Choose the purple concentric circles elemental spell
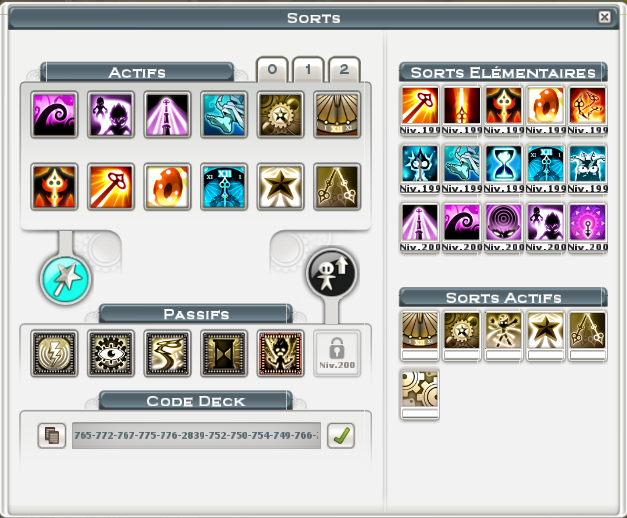The image size is (627, 518). pyautogui.click(x=503, y=222)
